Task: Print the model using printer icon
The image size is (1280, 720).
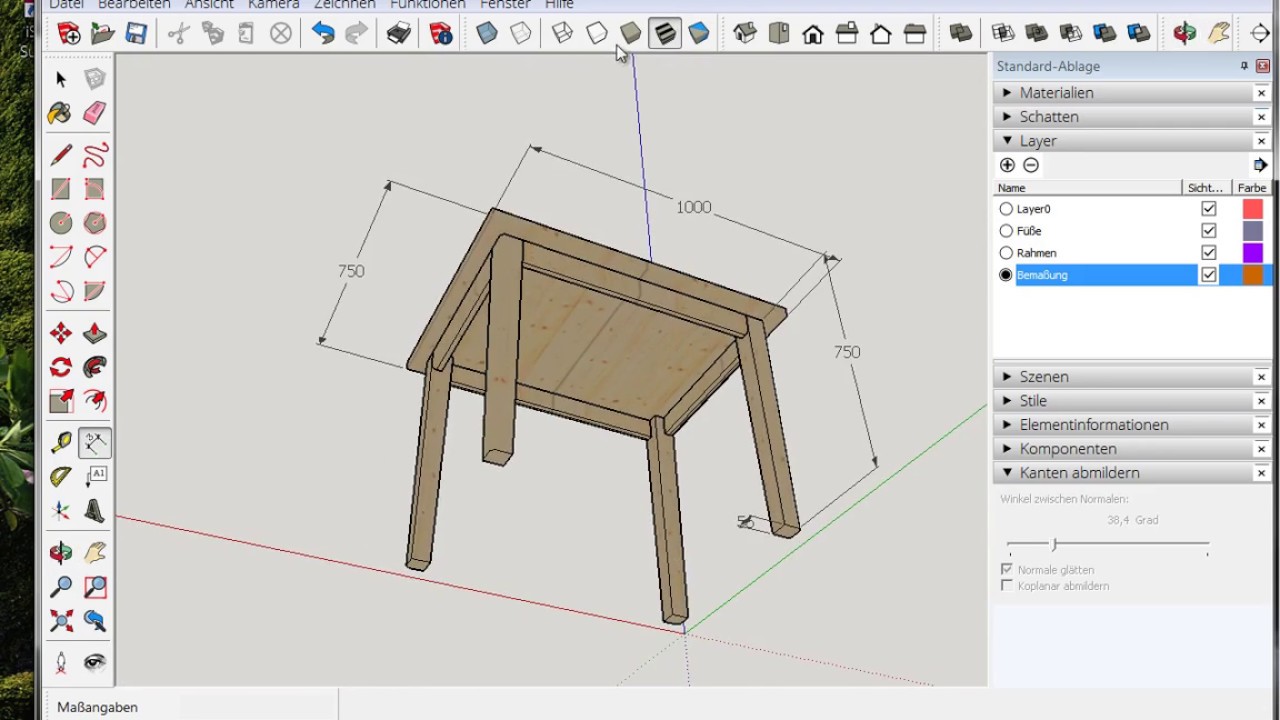Action: pos(399,34)
